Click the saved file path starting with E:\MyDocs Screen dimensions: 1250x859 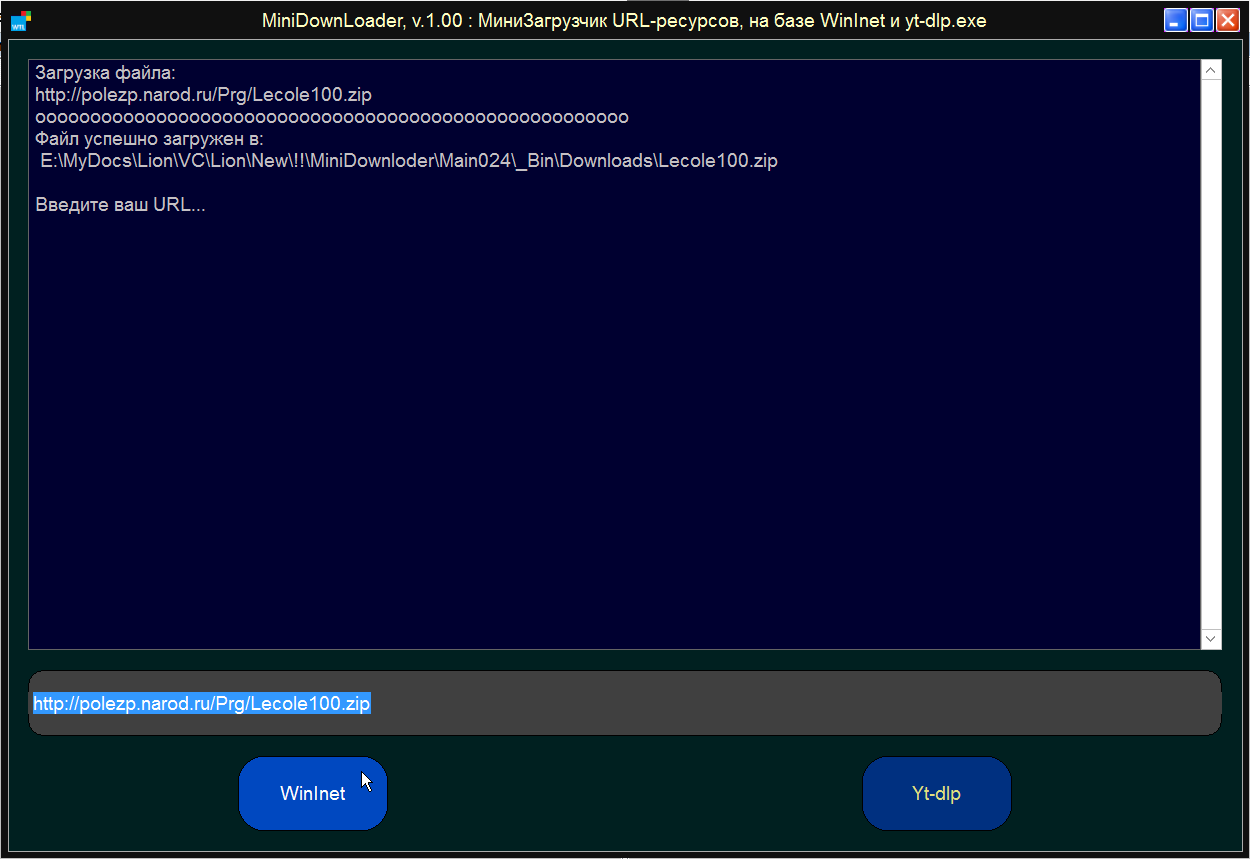pos(408,161)
